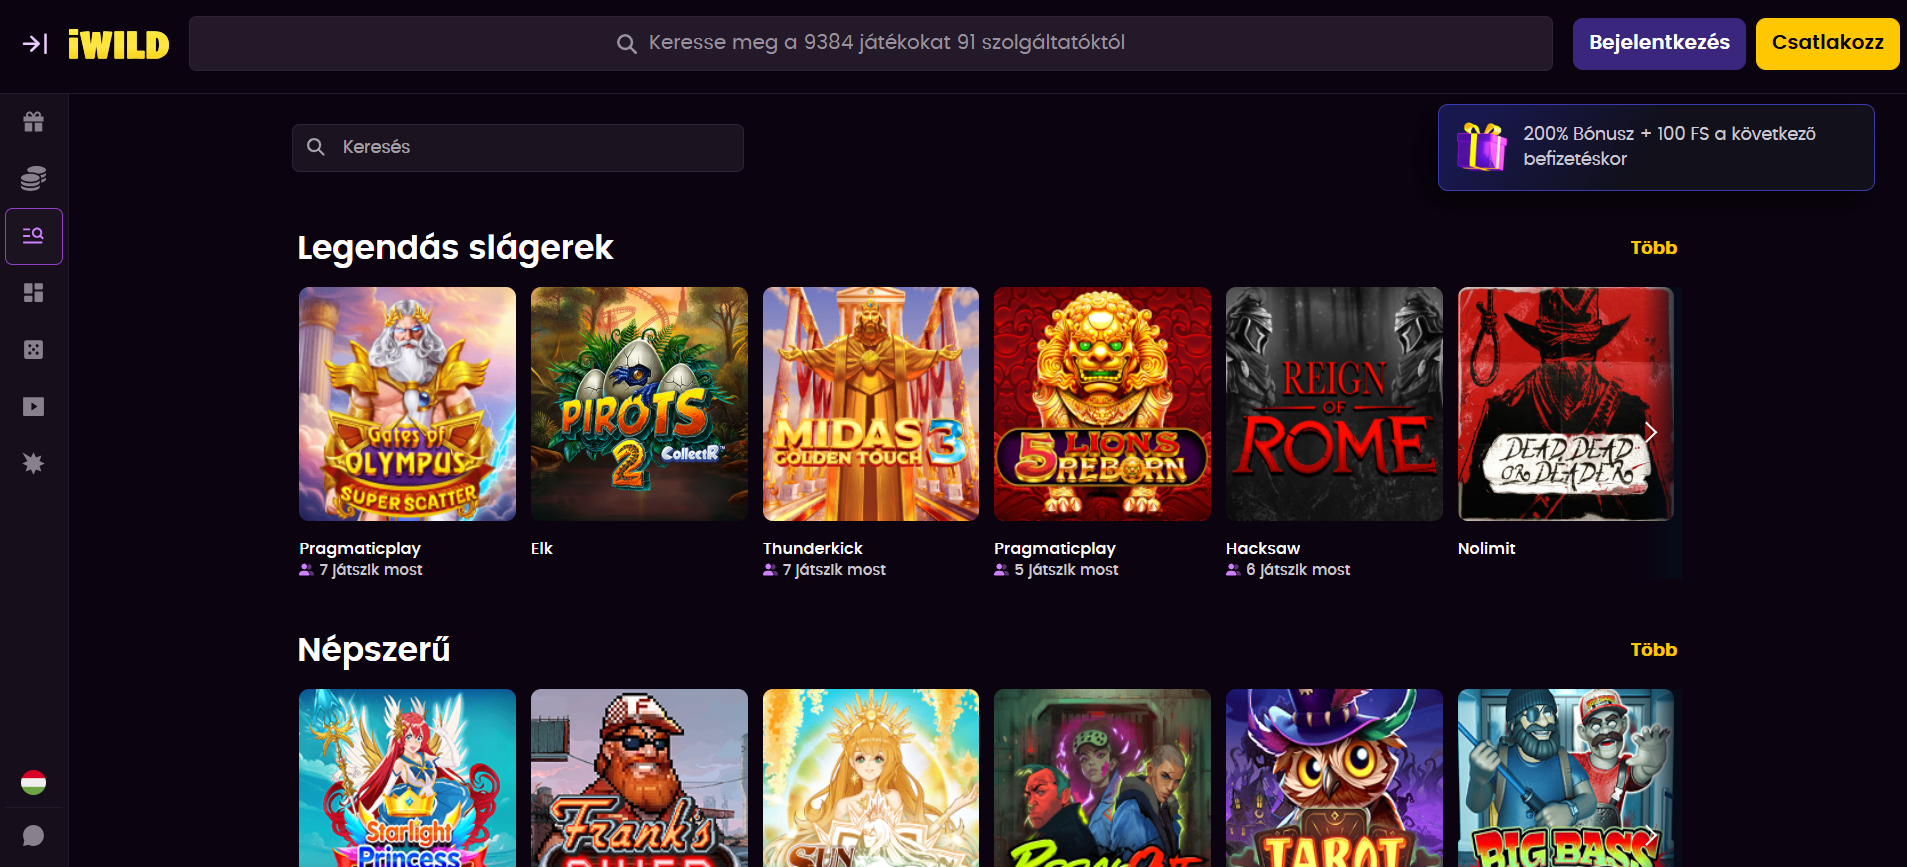Click '5 játszik most' text
Screen dimensions: 1907x867
click(x=1066, y=570)
